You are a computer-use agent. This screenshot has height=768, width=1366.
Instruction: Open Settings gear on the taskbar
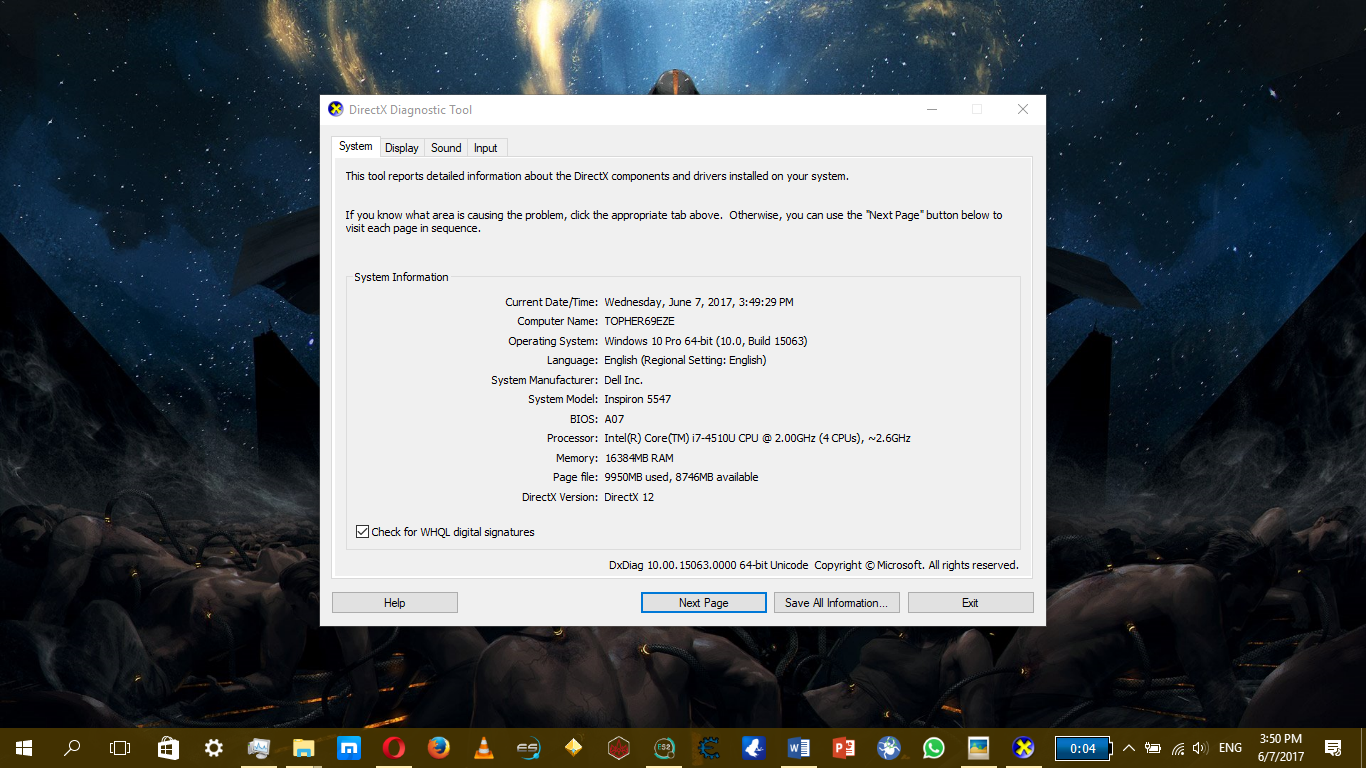[x=214, y=748]
